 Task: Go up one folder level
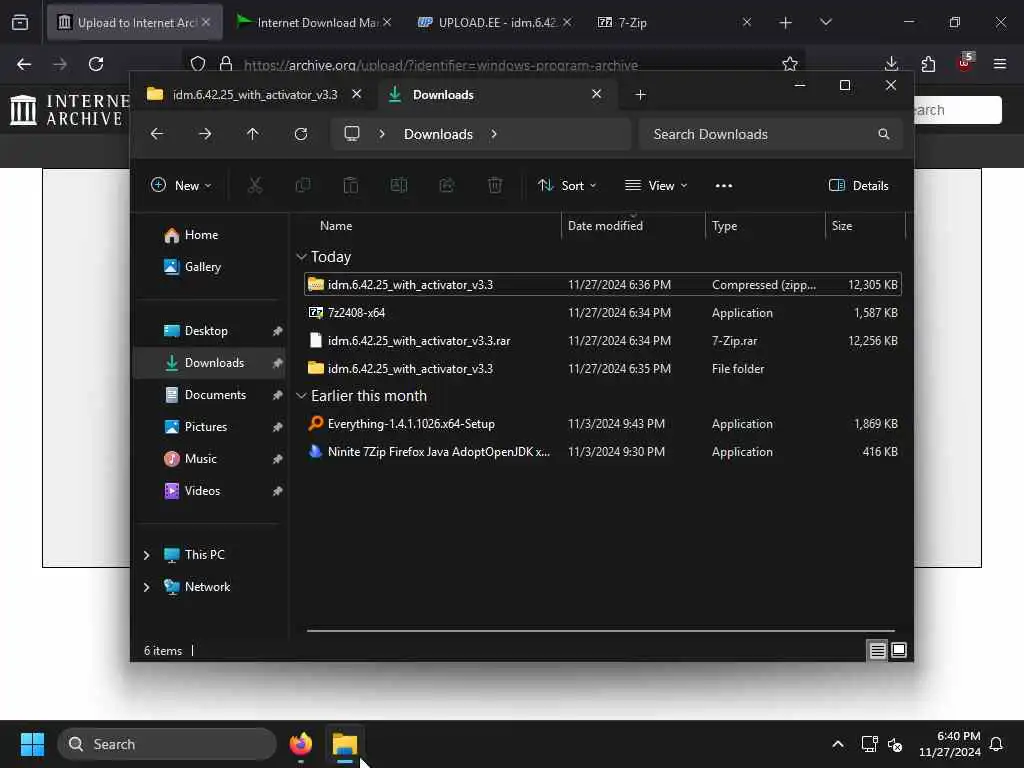point(253,134)
